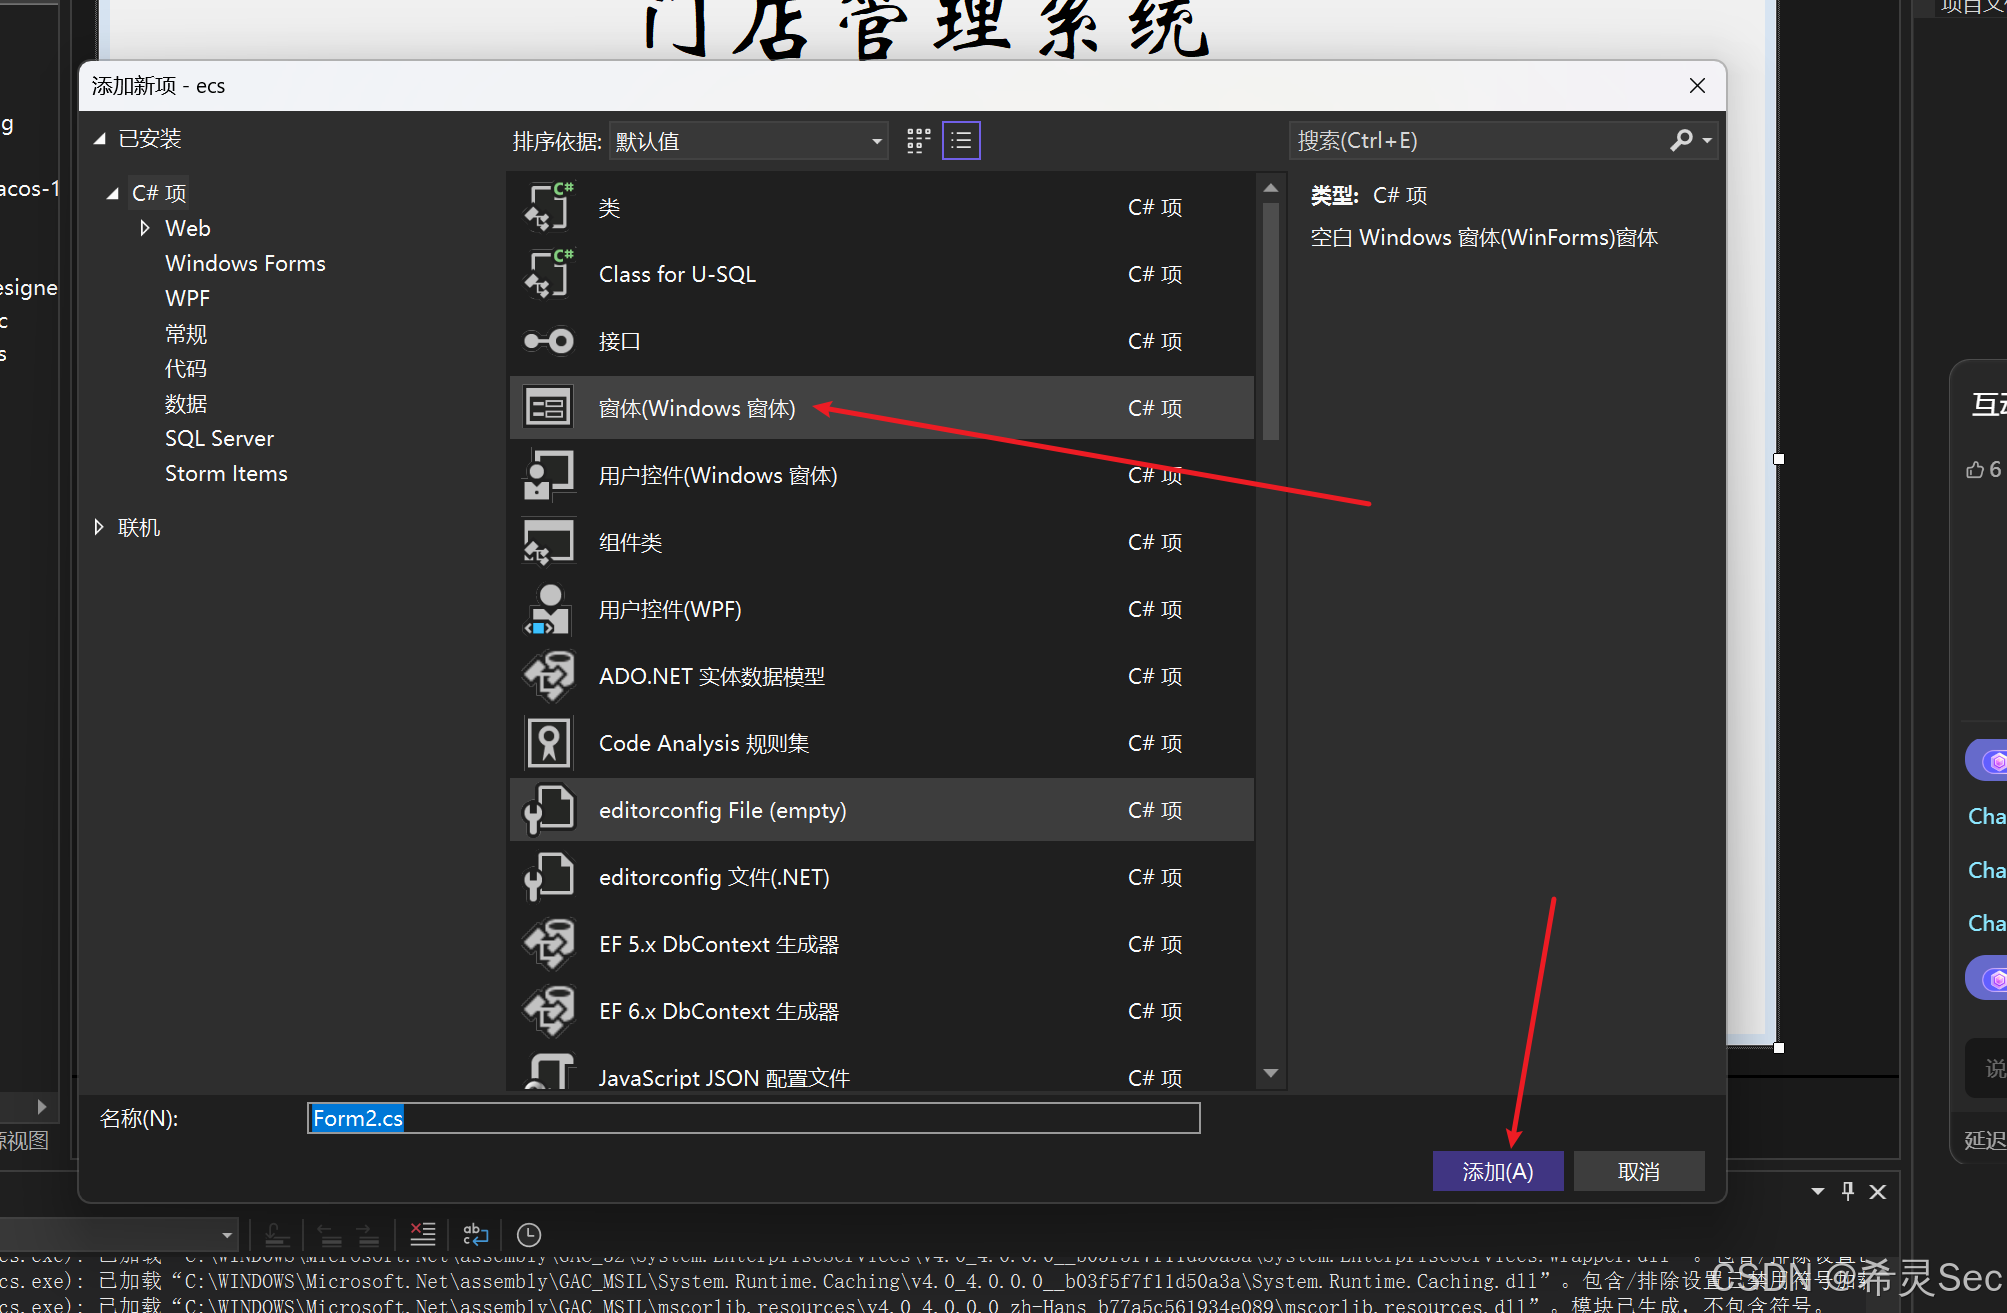
Task: Click the search magnifier icon
Action: (x=1681, y=141)
